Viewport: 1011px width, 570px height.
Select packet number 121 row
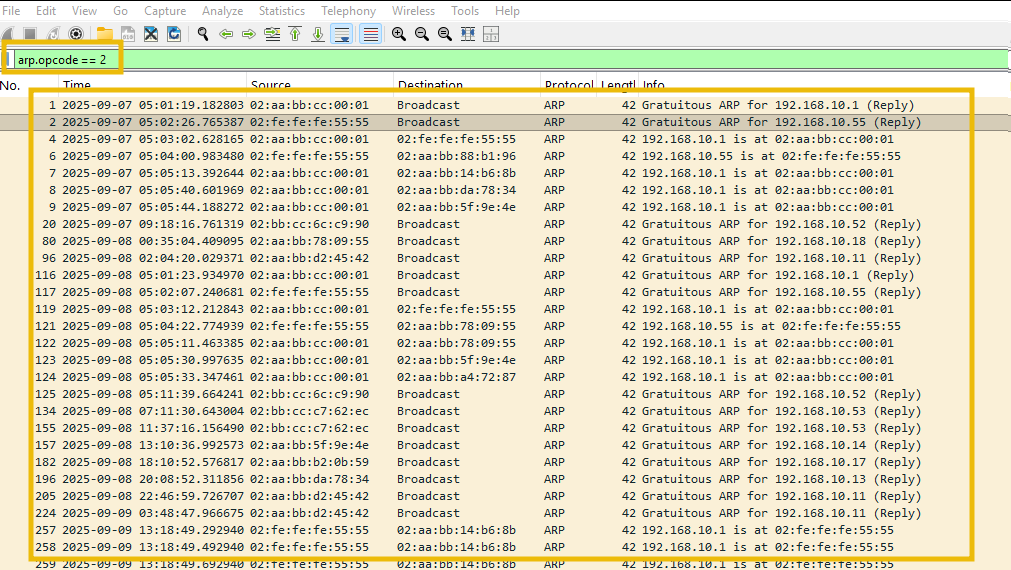[x=506, y=326]
